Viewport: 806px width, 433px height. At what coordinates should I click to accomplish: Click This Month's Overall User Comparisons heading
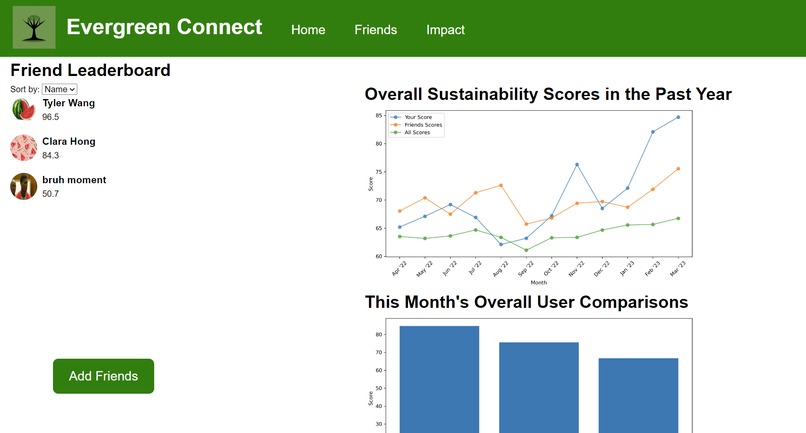(x=526, y=302)
